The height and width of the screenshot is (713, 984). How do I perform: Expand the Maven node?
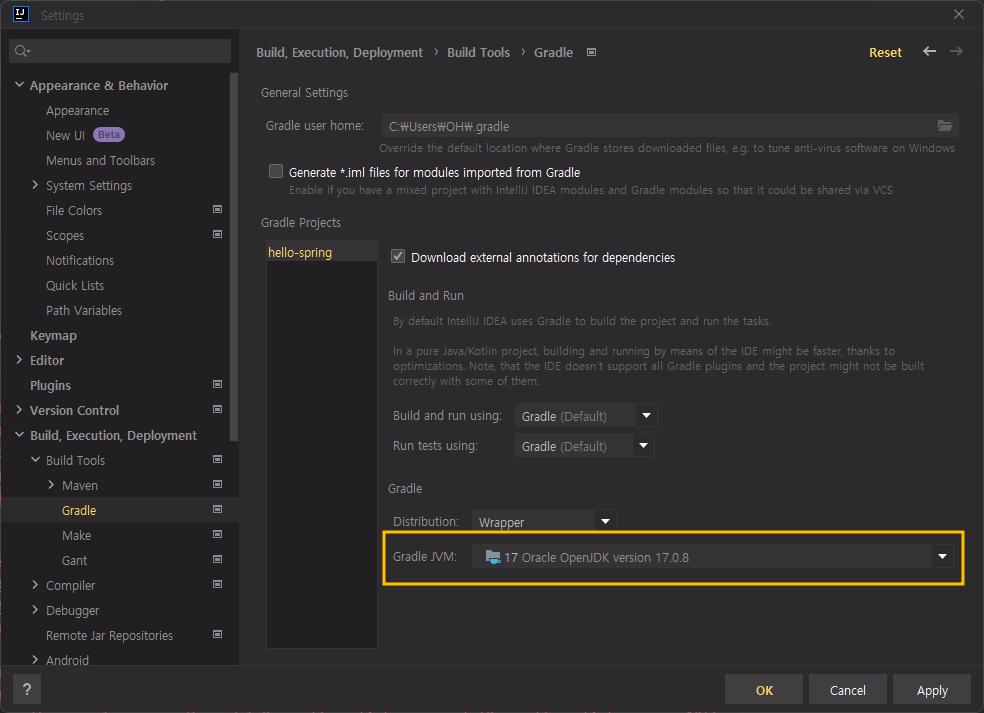pos(51,485)
